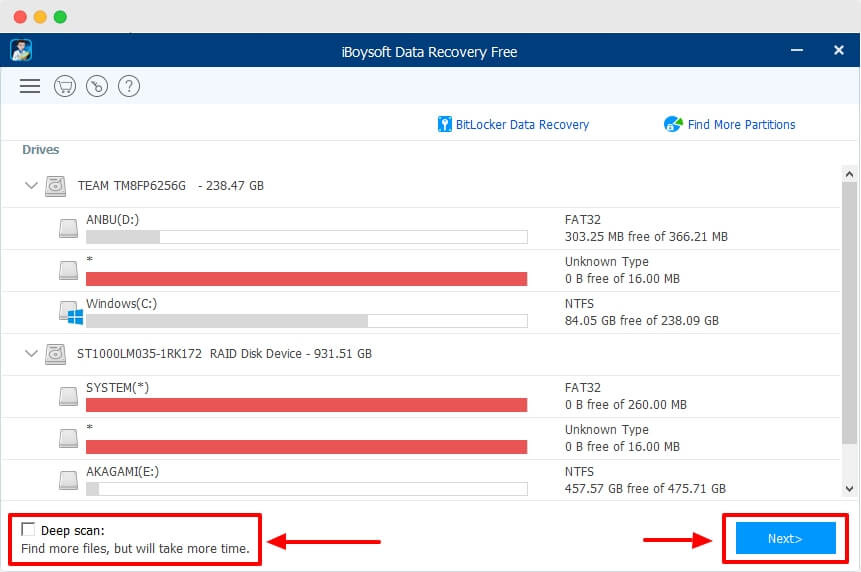Click the macOS green fullscreen button

[60, 17]
